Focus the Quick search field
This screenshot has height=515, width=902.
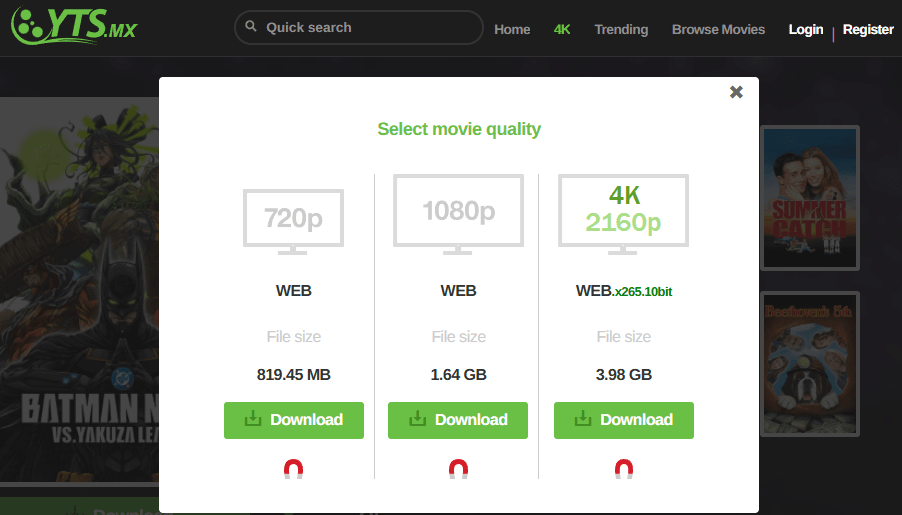(358, 27)
